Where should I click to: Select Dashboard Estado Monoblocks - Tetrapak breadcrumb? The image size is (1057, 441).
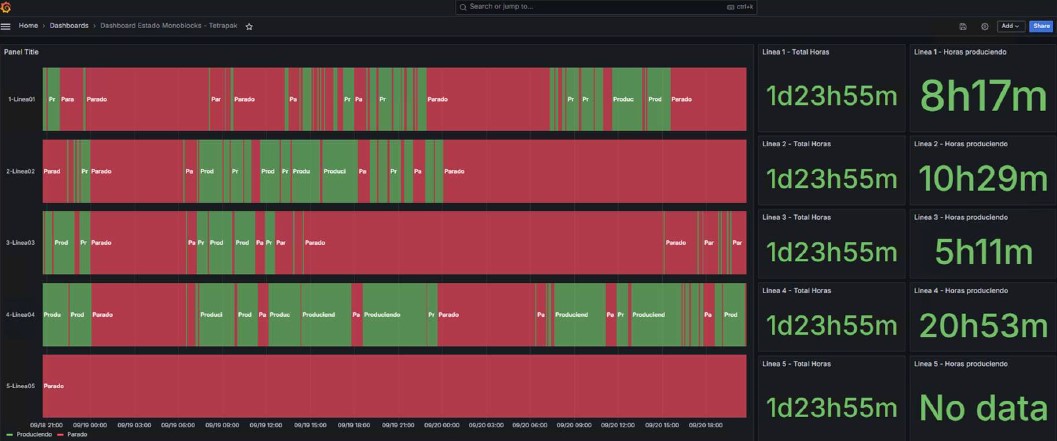point(169,26)
